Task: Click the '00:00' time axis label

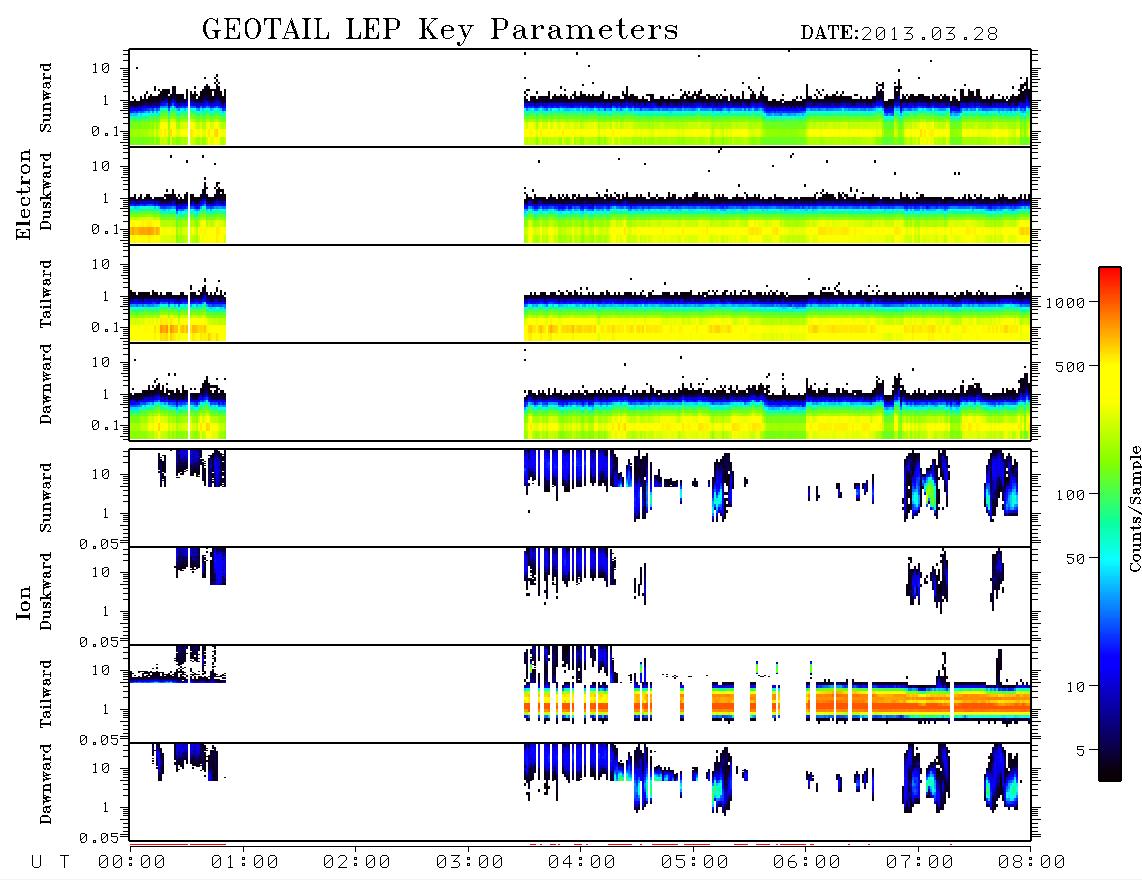Action: 132,863
